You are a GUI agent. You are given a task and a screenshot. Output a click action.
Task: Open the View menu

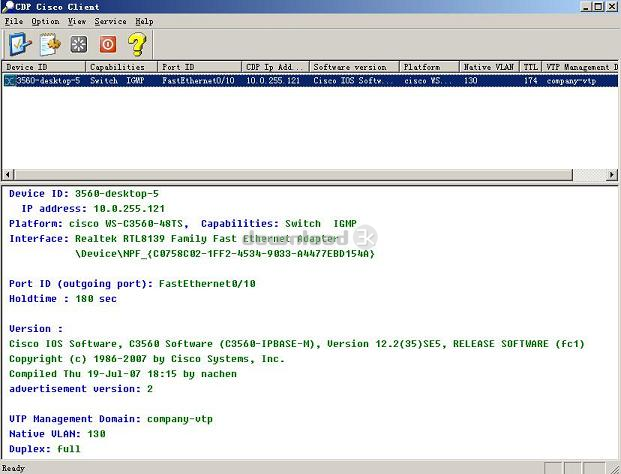(77, 21)
